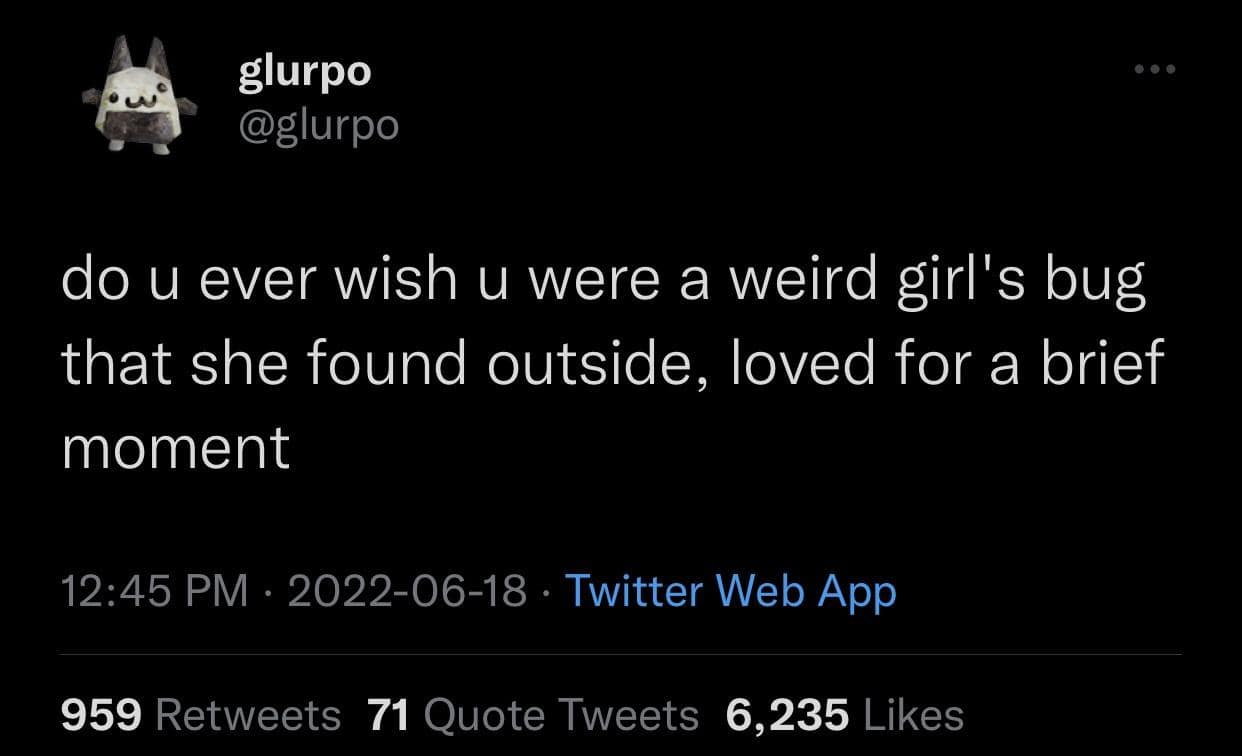View the Retweets list label

tap(248, 714)
